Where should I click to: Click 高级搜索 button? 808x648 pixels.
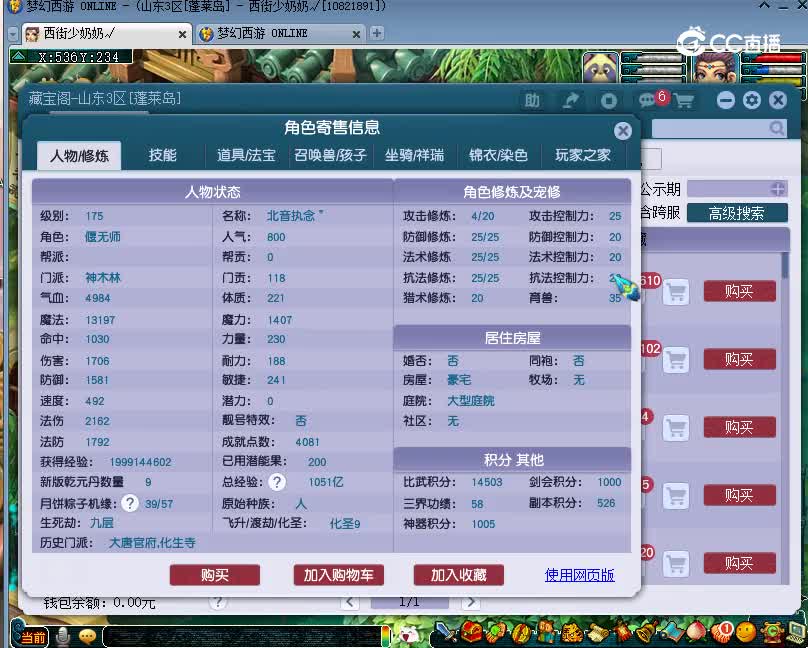[x=737, y=213]
